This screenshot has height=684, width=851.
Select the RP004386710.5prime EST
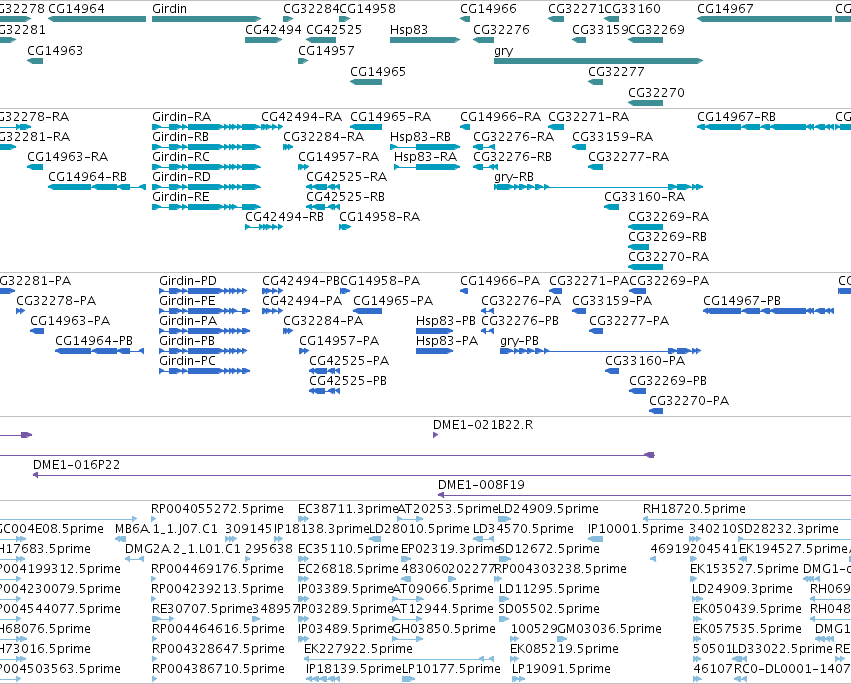tap(154, 679)
